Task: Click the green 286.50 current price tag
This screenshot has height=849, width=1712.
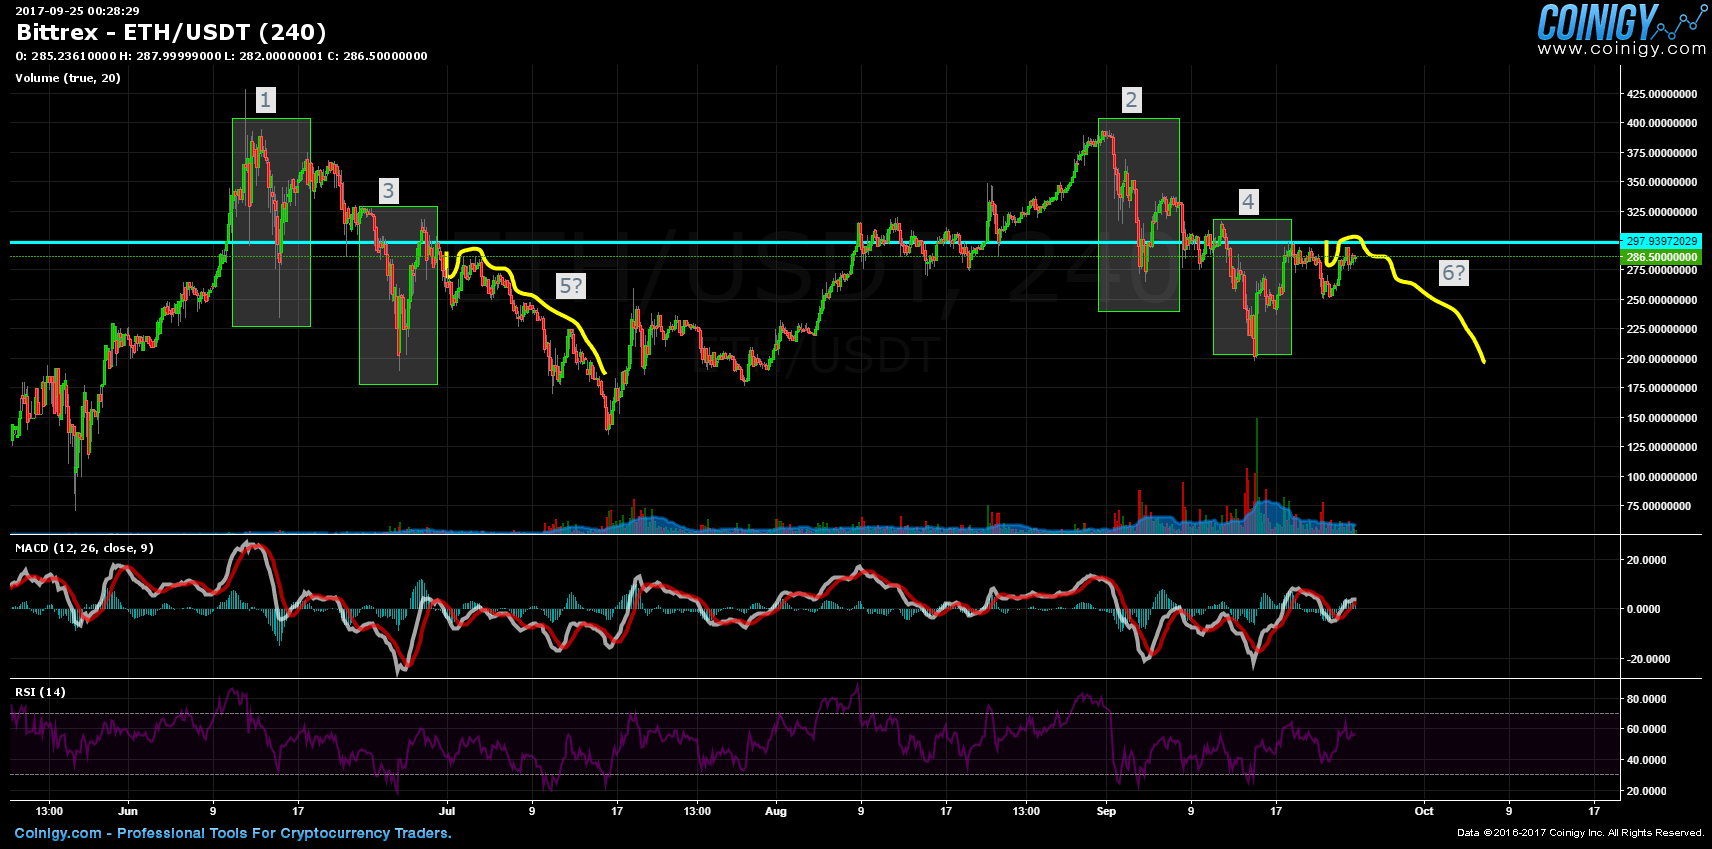Action: tap(1661, 257)
